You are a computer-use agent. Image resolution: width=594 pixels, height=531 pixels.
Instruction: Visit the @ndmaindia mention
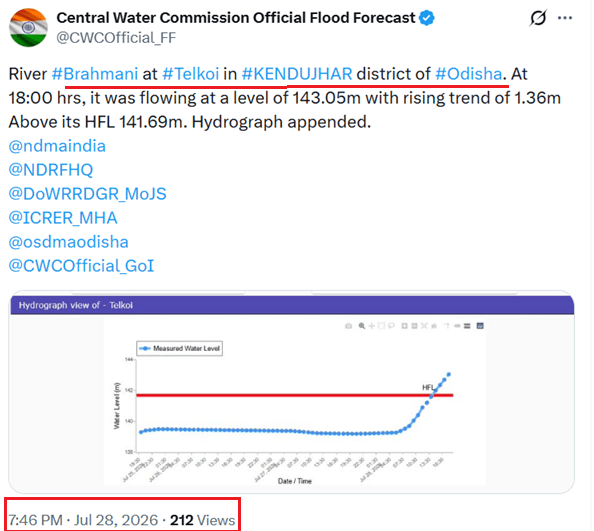point(57,146)
